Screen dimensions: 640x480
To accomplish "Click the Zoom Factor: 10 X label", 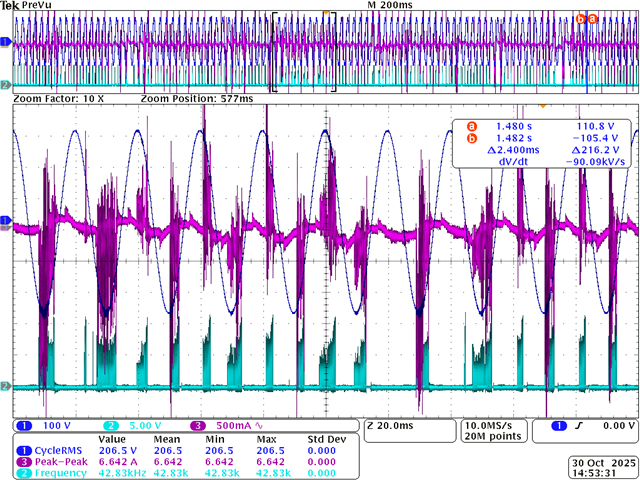I will pyautogui.click(x=59, y=99).
